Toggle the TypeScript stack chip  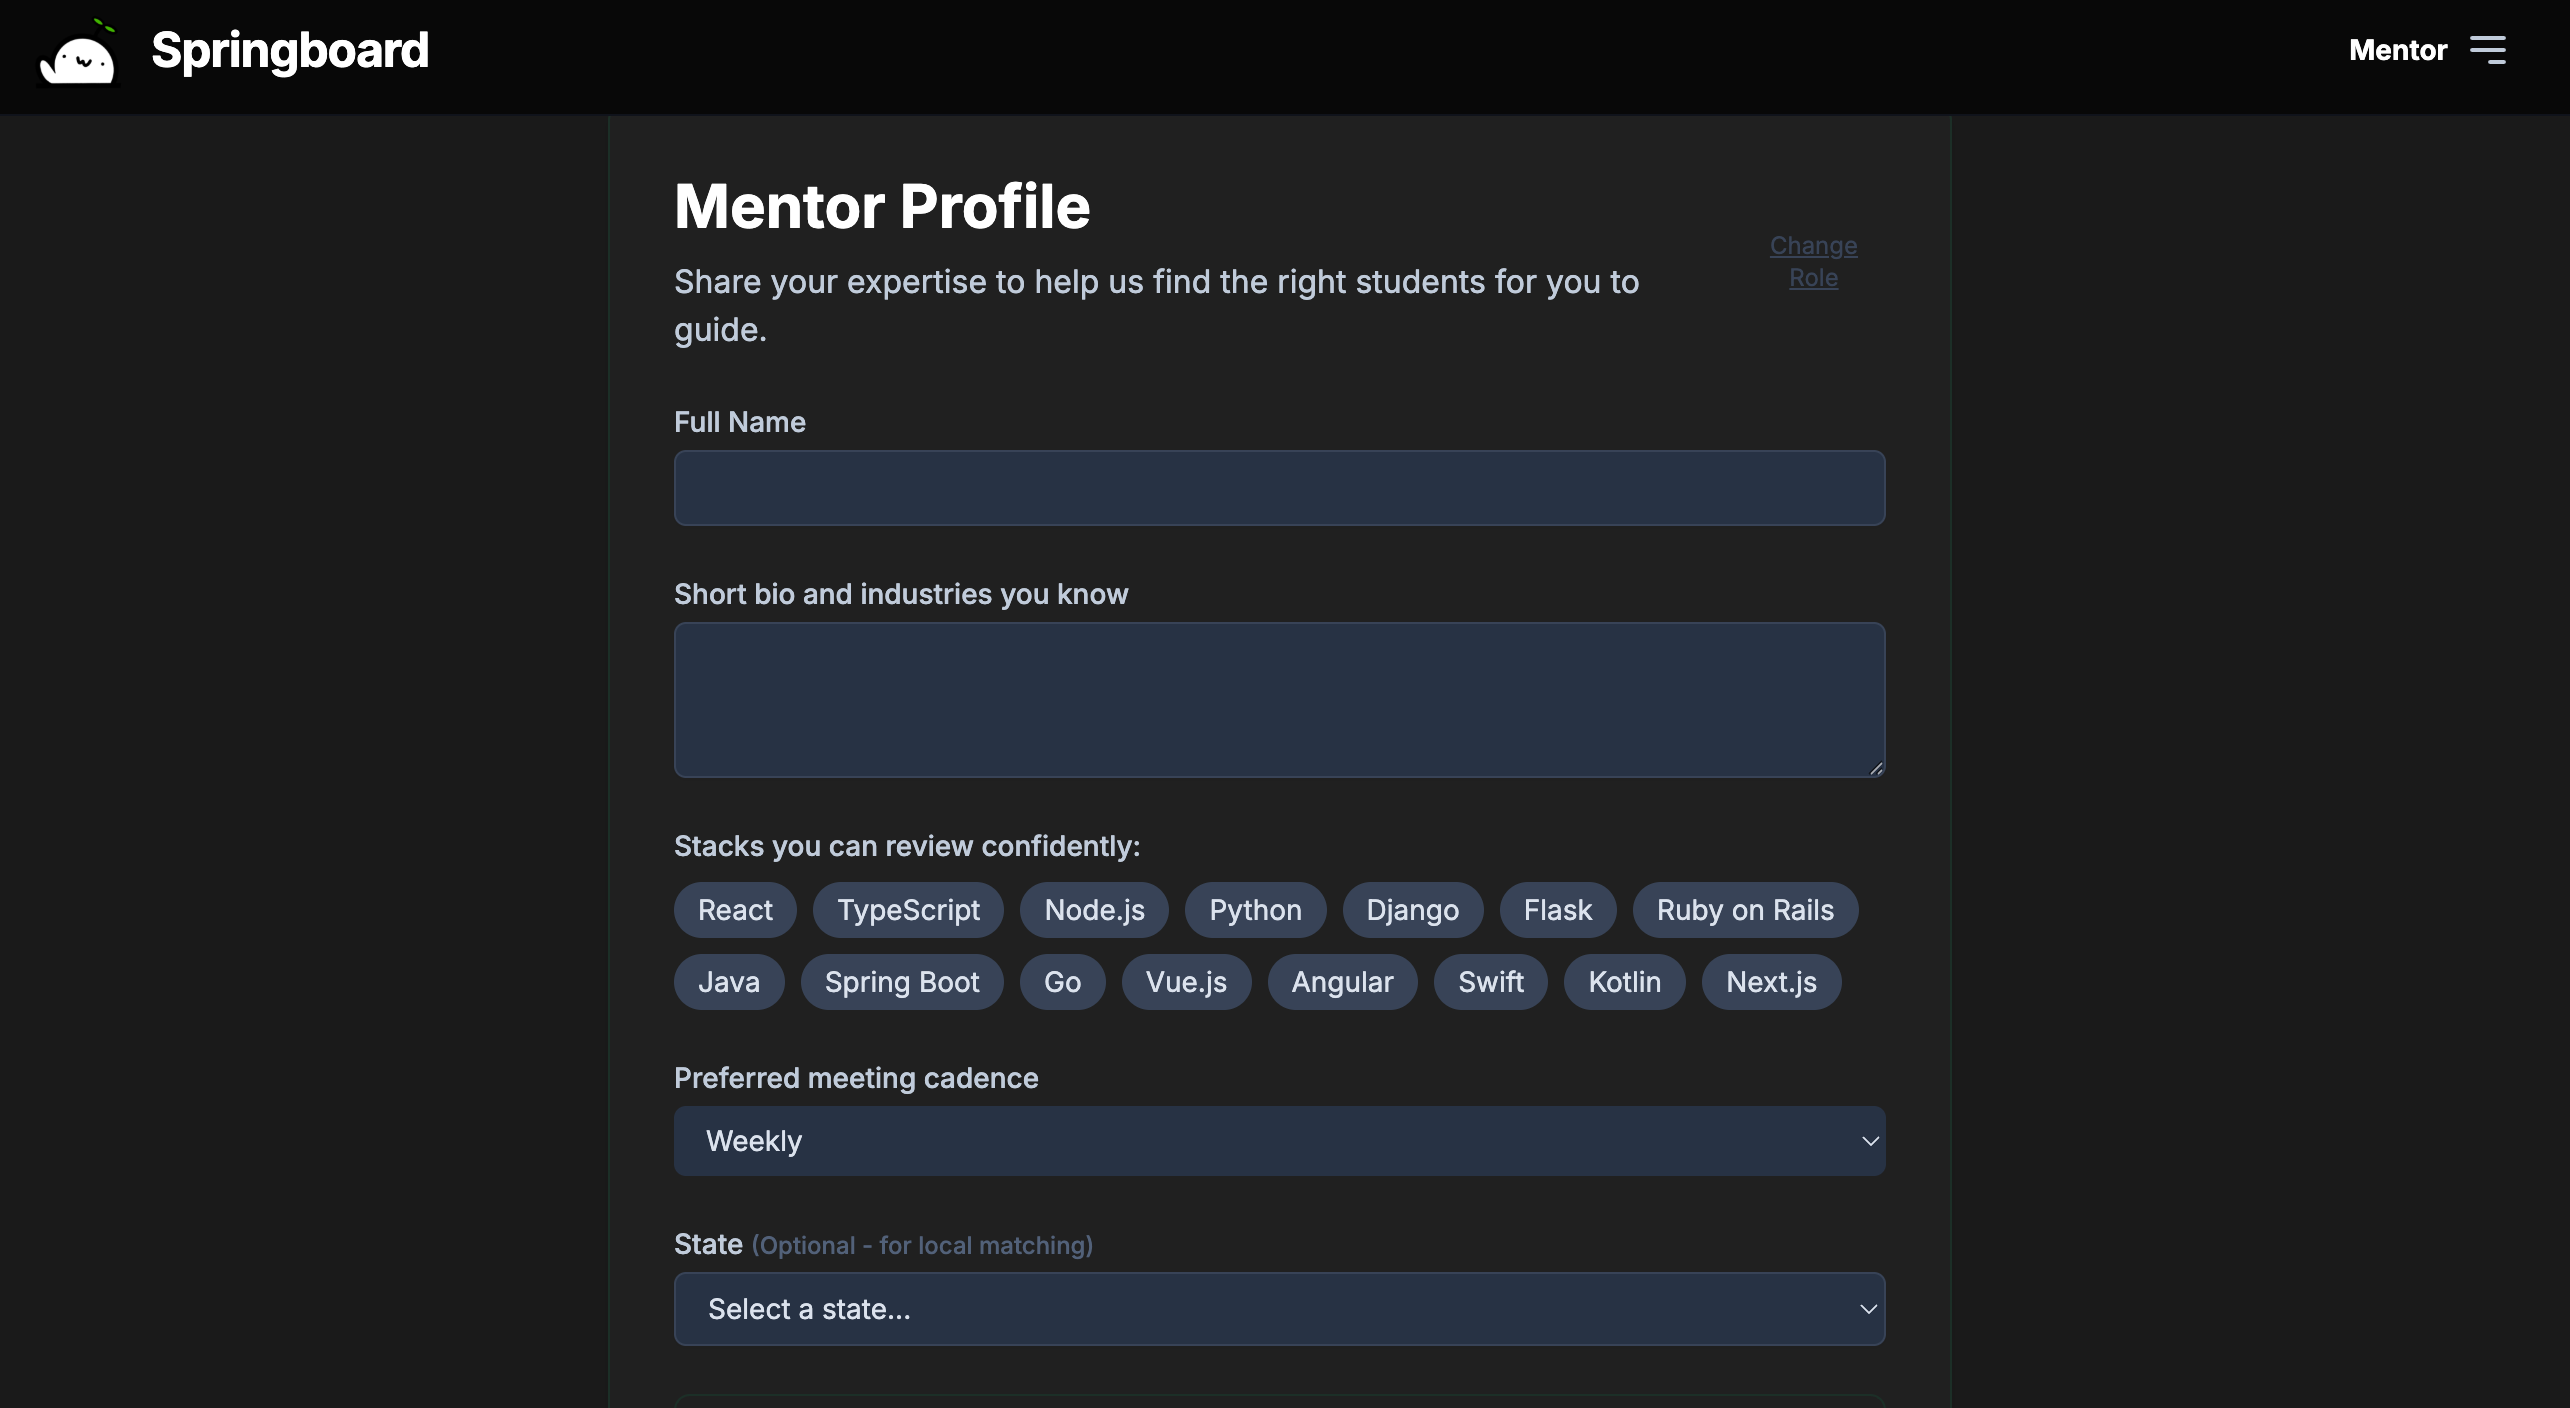tap(908, 910)
